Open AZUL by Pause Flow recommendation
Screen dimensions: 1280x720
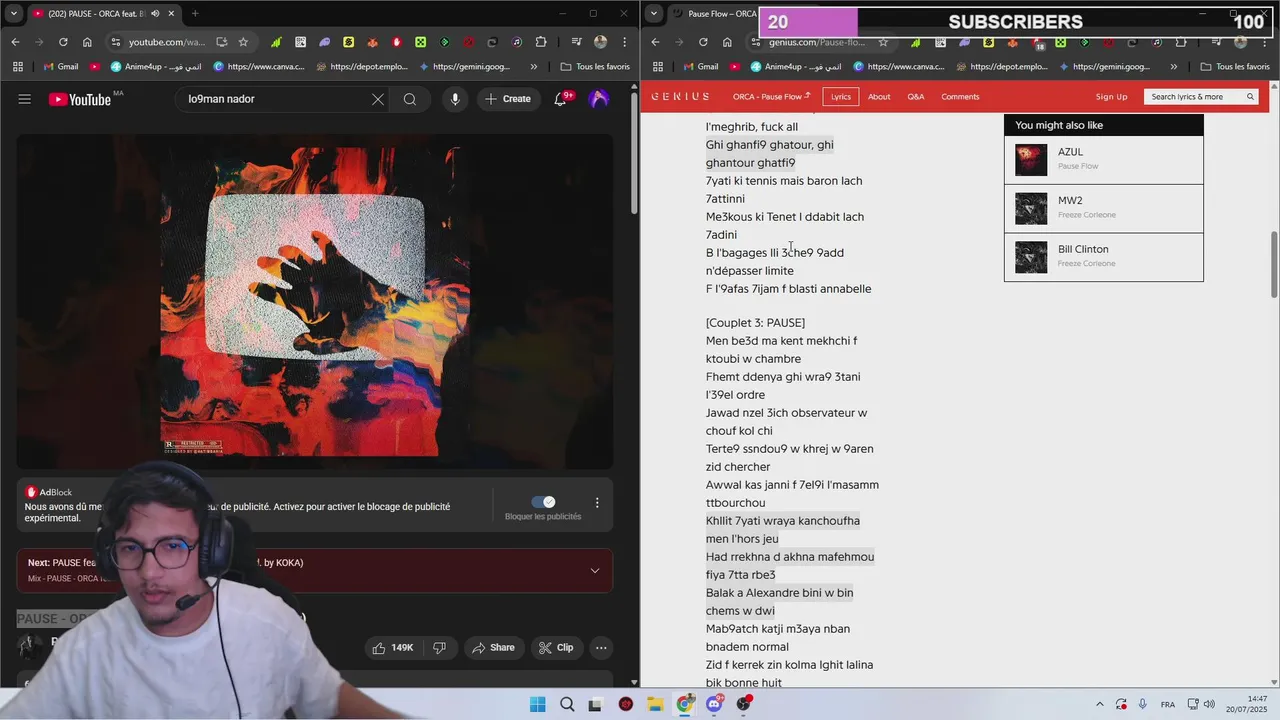tap(1104, 160)
